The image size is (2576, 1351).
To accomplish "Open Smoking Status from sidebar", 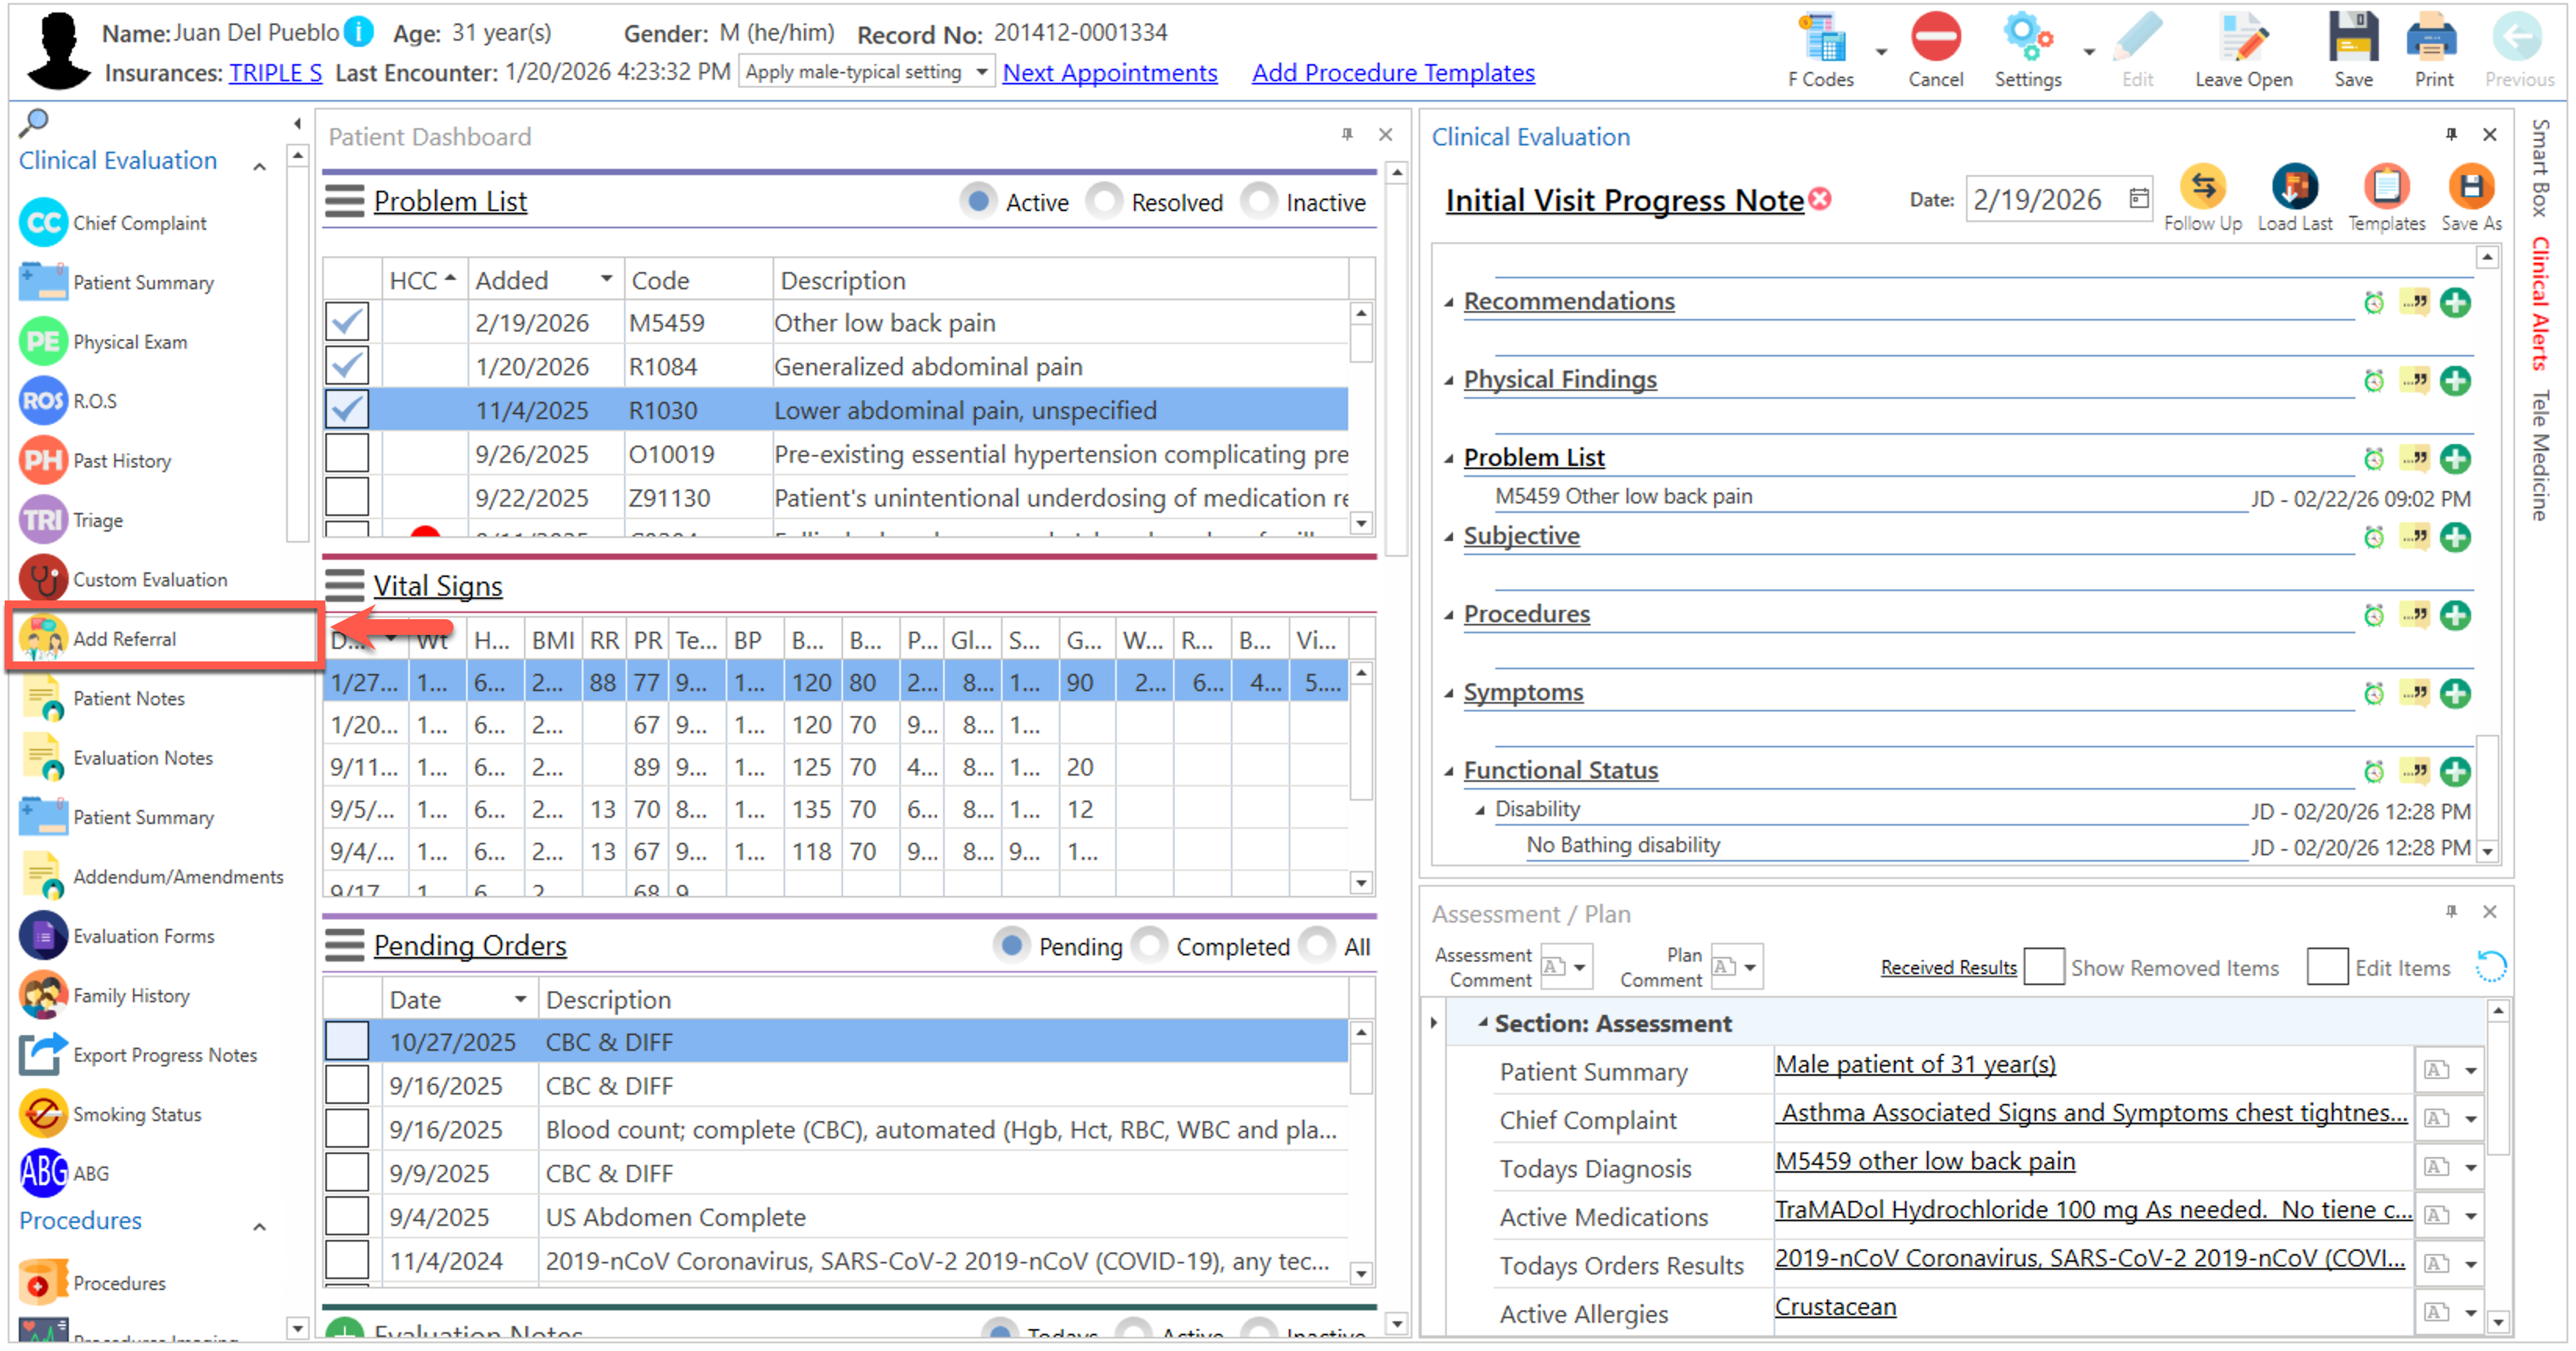I will pos(136,1114).
